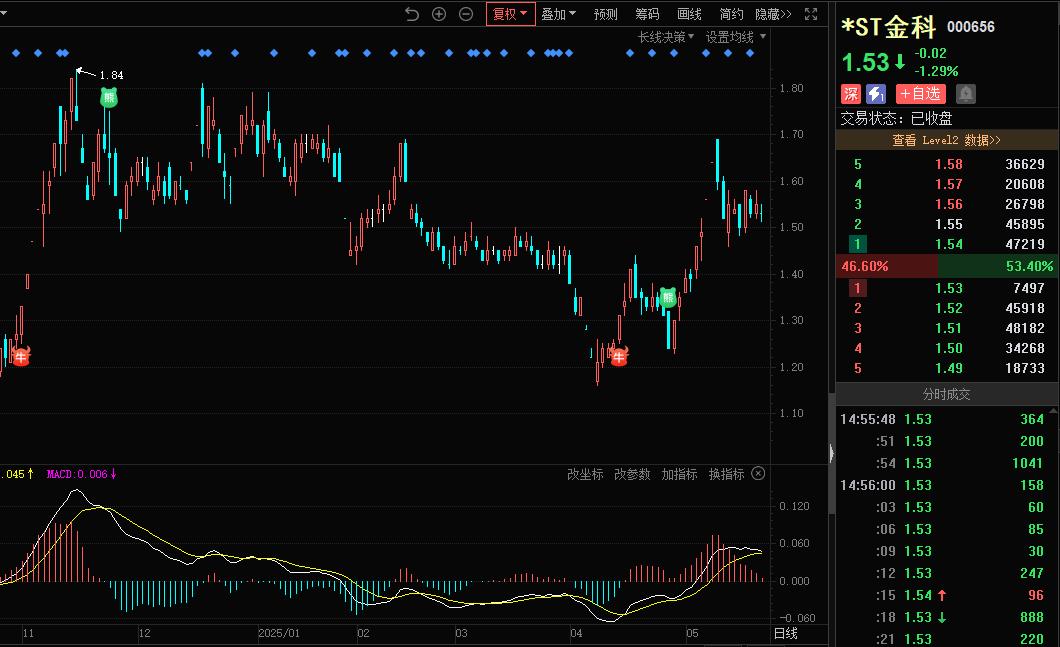
Task: Open the 复权 dropdown
Action: 510,14
